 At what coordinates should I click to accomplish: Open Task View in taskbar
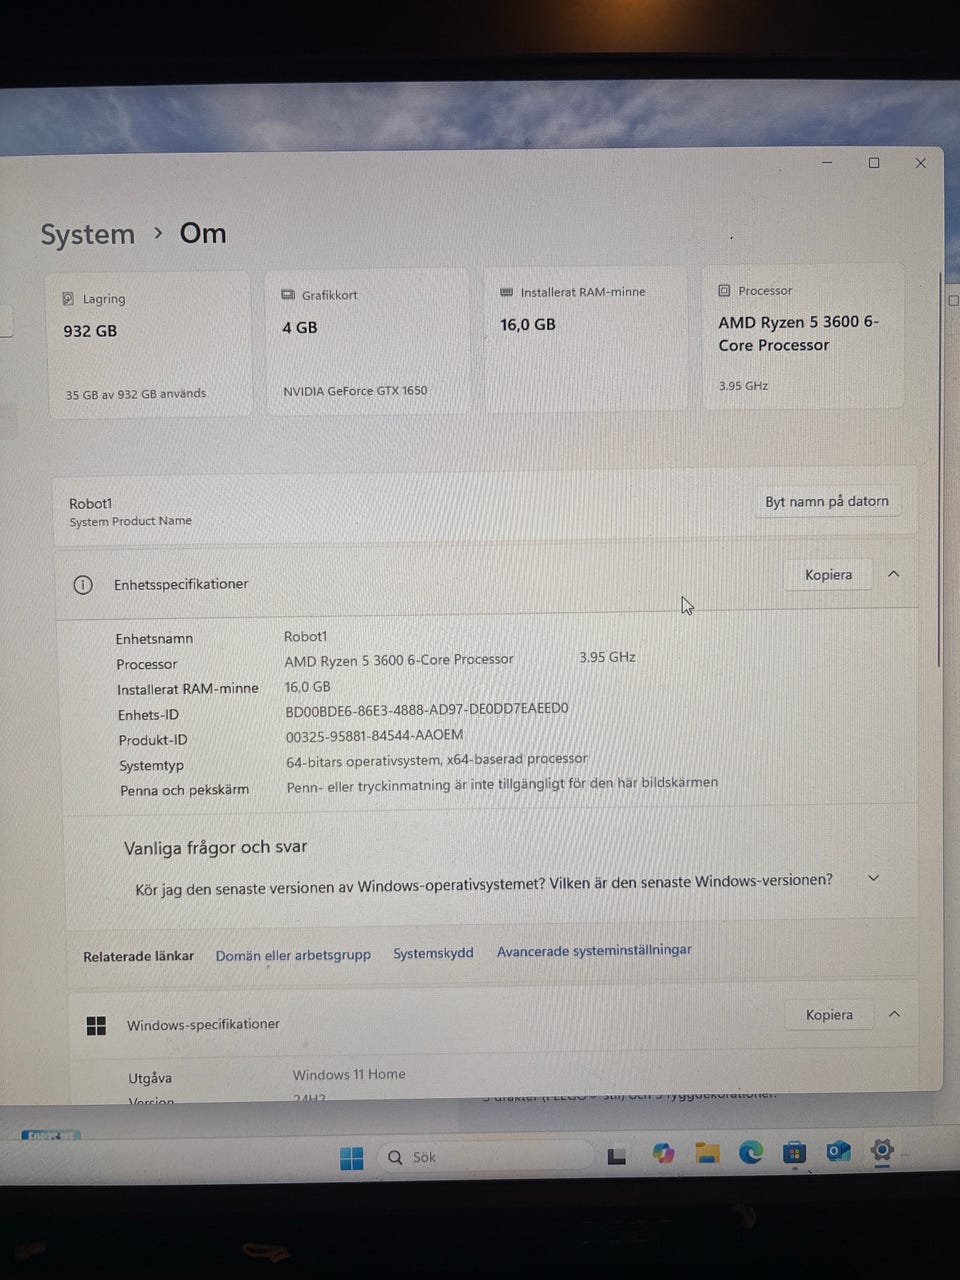click(x=617, y=1157)
